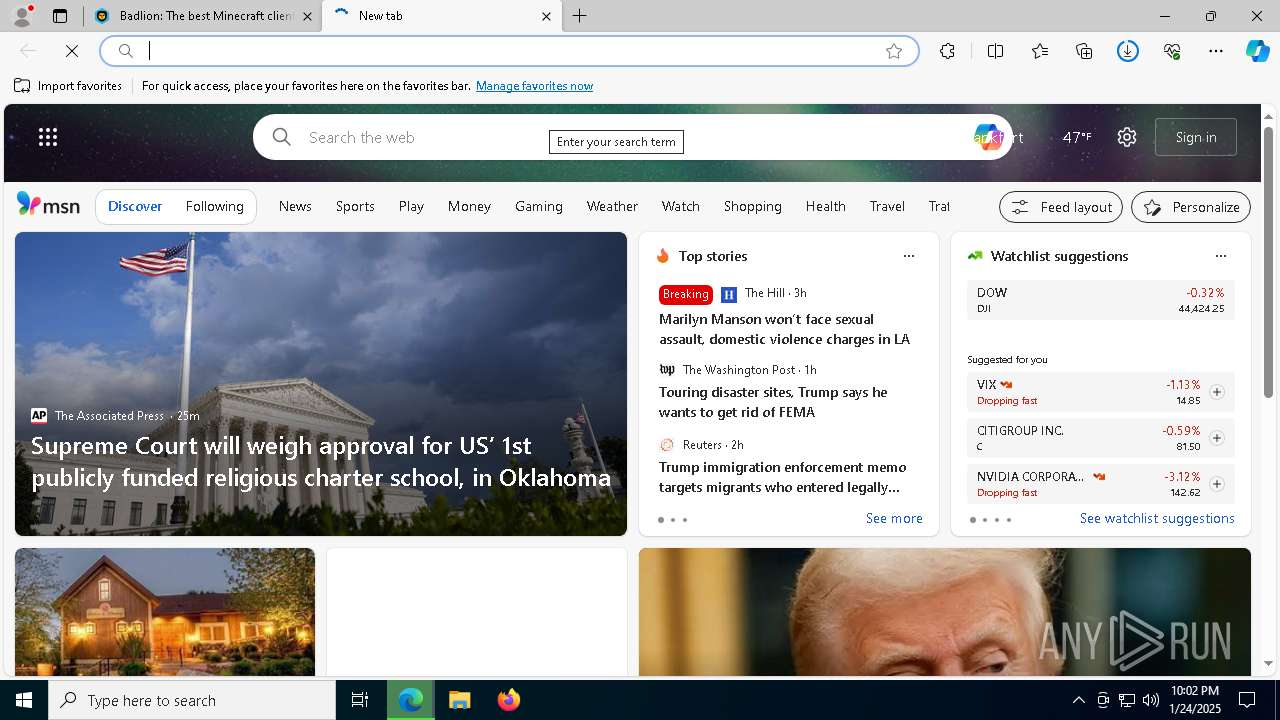The height and width of the screenshot is (720, 1280).
Task: Open the Copilot sidebar icon
Action: click(1257, 51)
